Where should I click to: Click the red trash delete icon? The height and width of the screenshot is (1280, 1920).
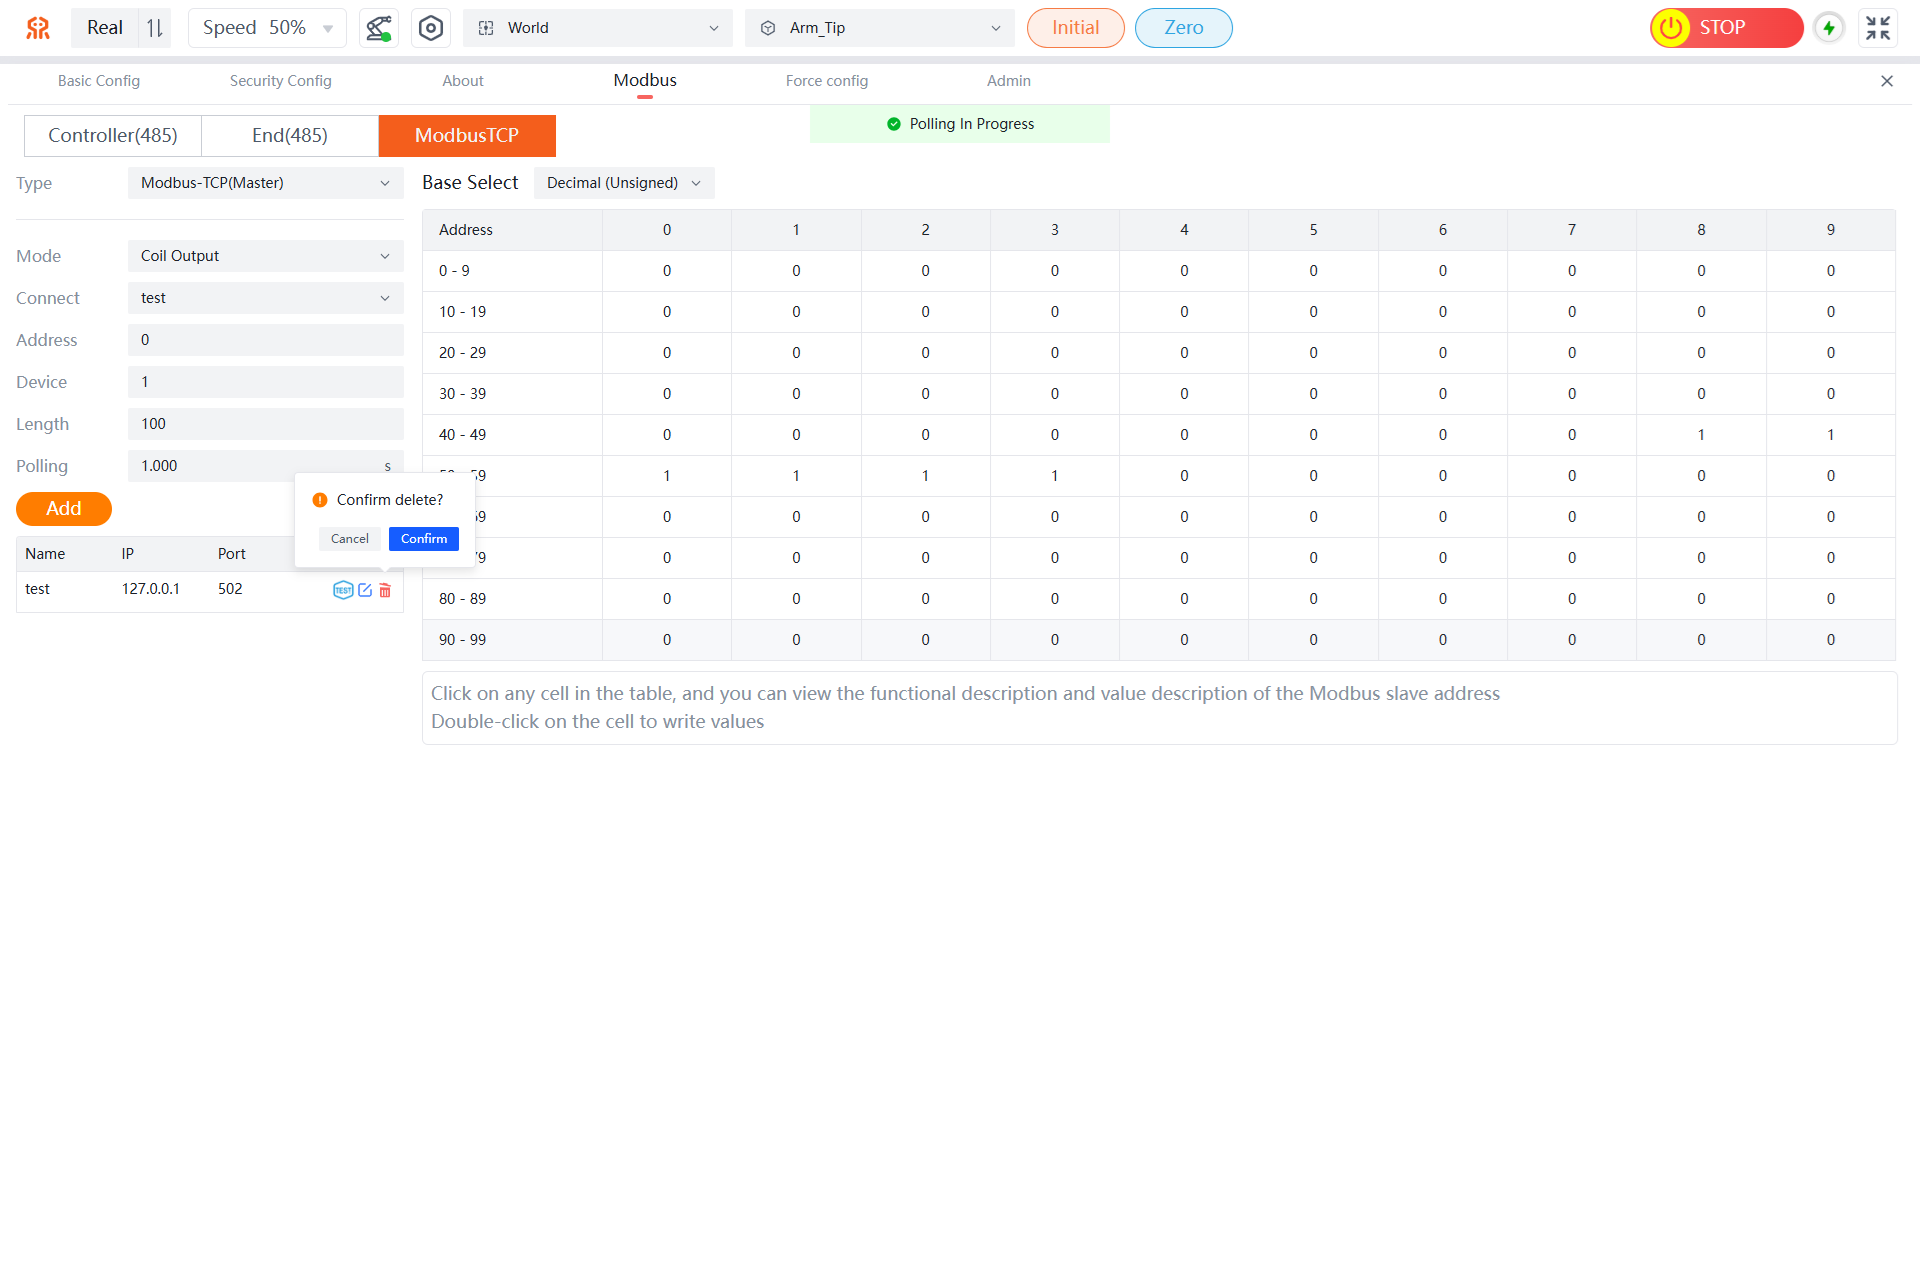[385, 590]
